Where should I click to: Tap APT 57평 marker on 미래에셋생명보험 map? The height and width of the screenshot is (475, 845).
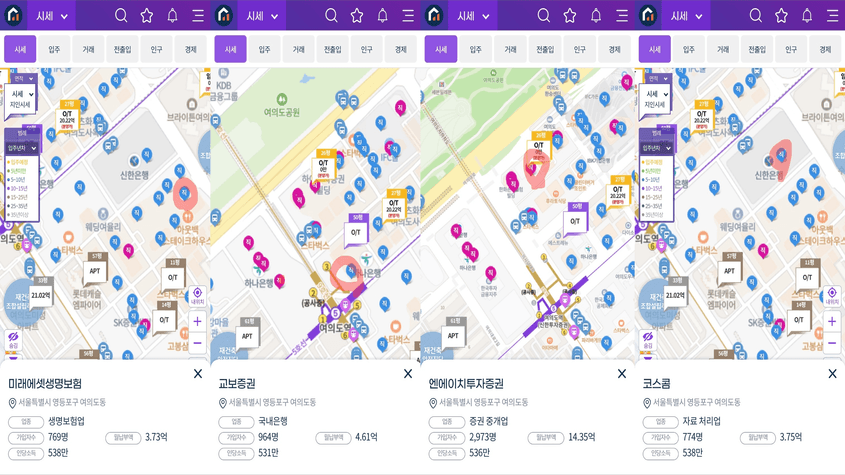tap(95, 269)
